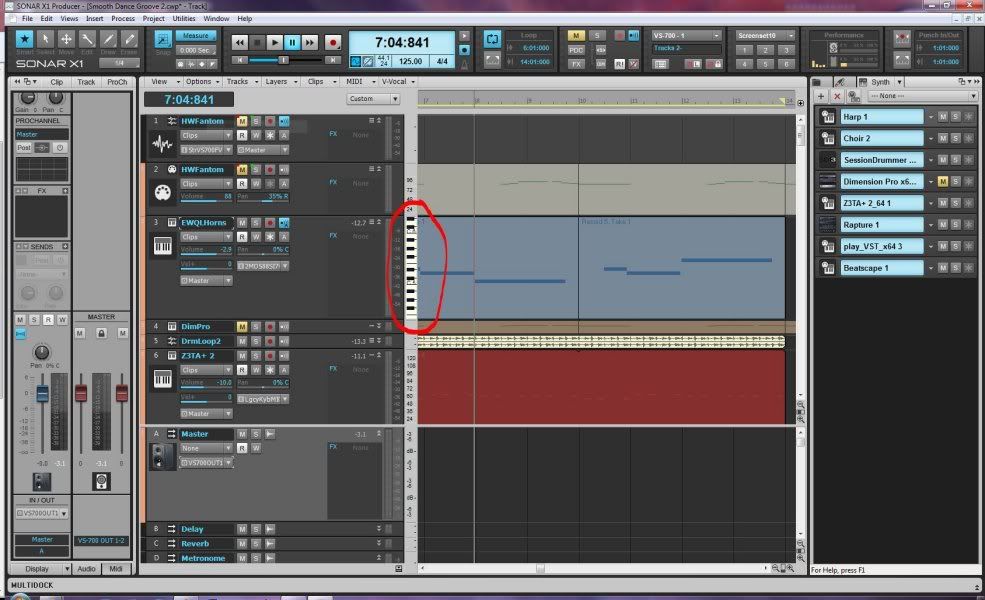
Task: Click the Snap to grid icon
Action: click(x=162, y=41)
